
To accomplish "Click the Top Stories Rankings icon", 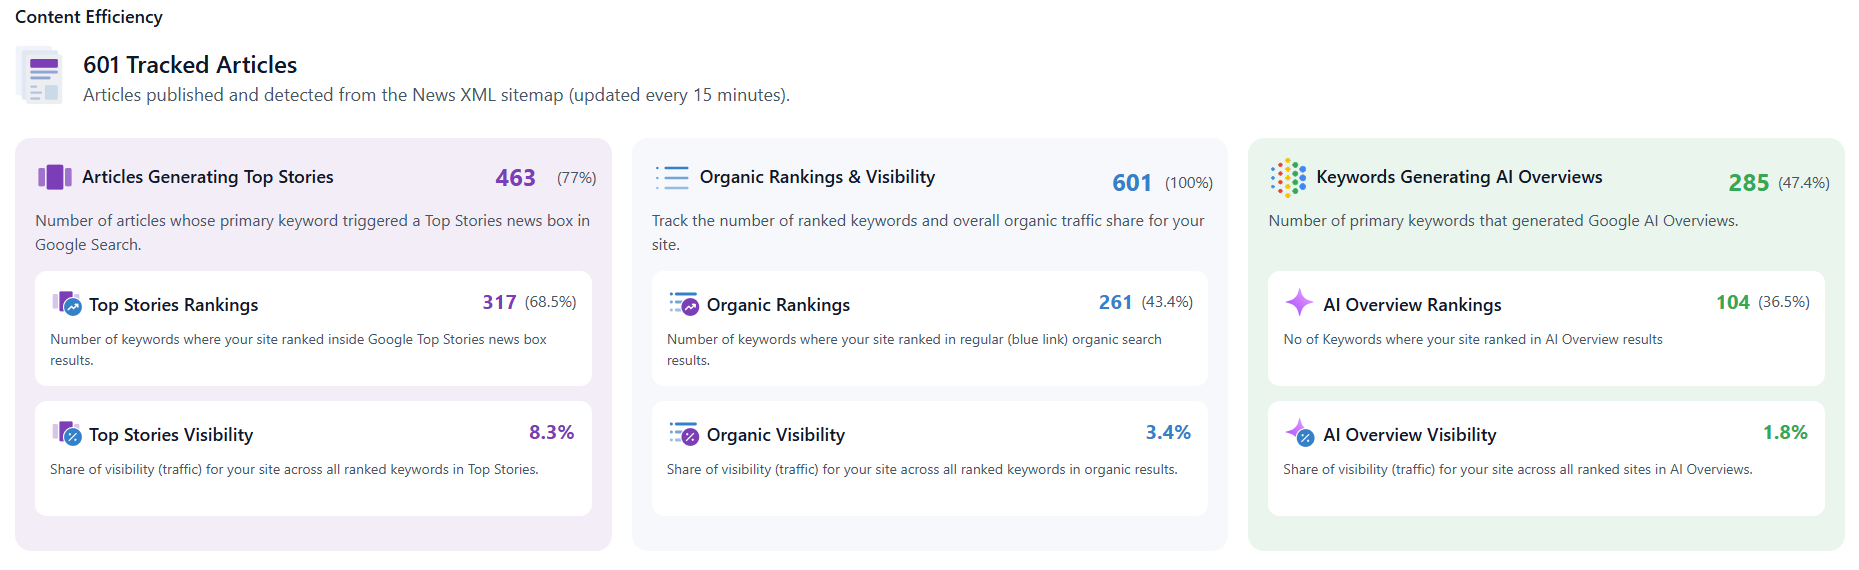I will 67,303.
